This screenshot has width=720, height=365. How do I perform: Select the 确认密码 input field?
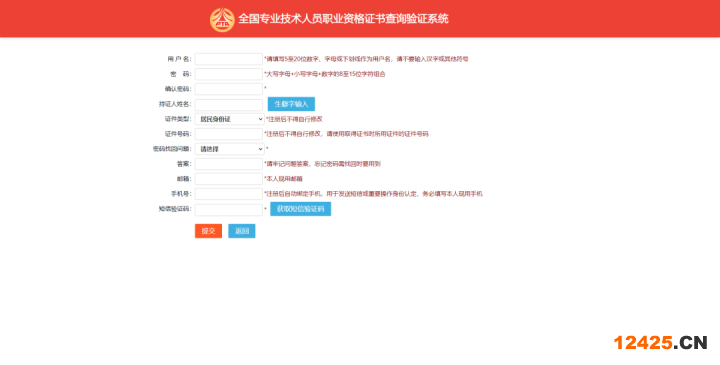pos(229,89)
